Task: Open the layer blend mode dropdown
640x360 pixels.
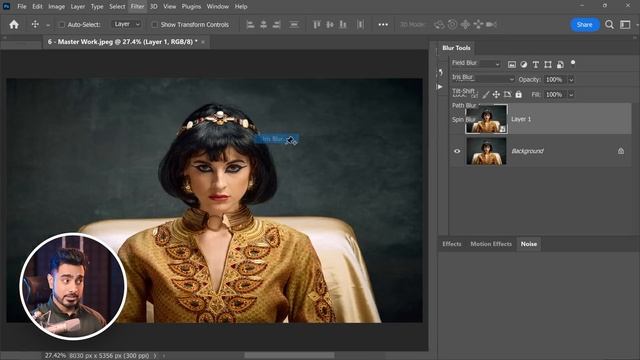Action: tap(482, 78)
